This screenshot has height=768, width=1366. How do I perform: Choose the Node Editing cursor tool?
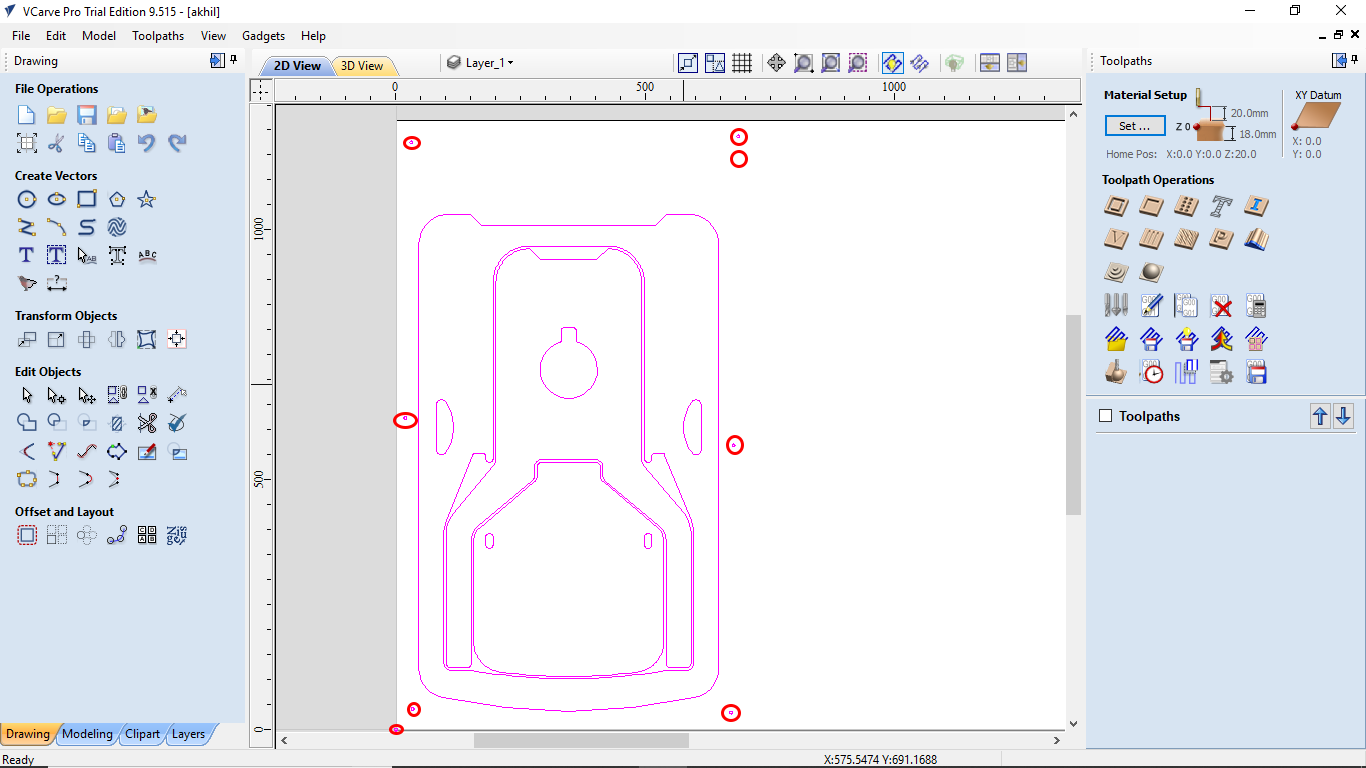point(57,395)
